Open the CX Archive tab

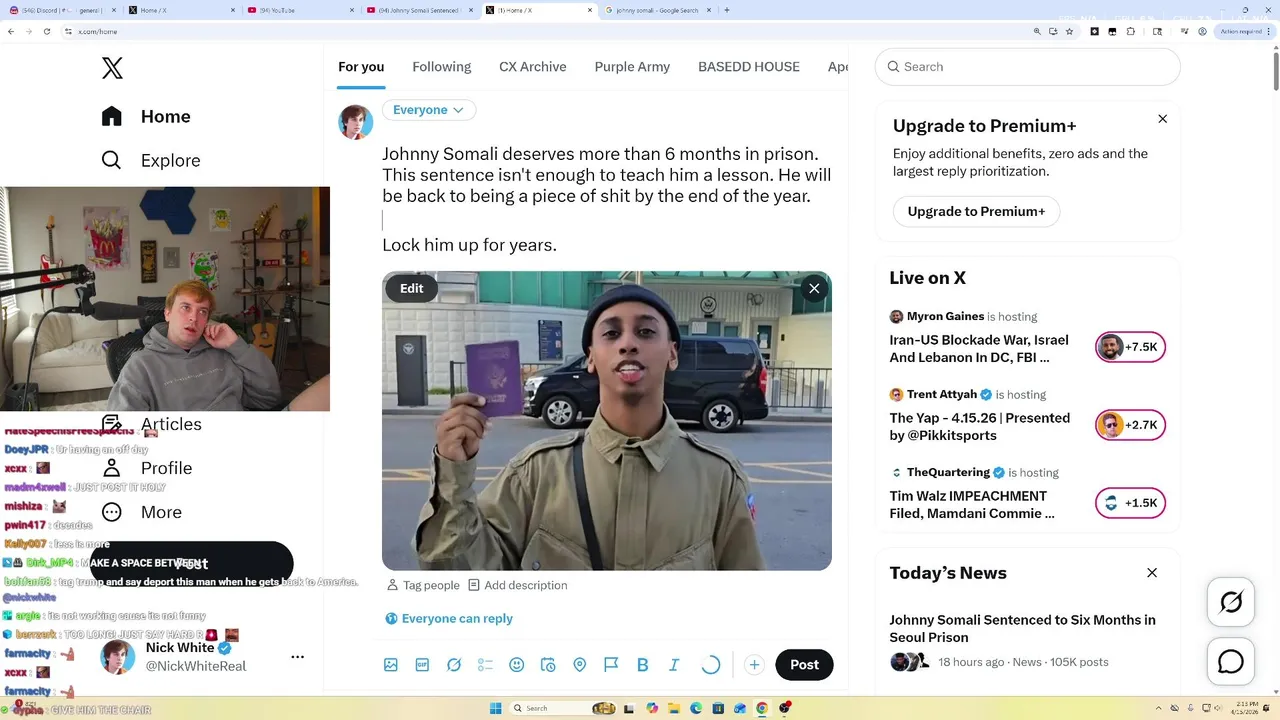click(x=533, y=67)
